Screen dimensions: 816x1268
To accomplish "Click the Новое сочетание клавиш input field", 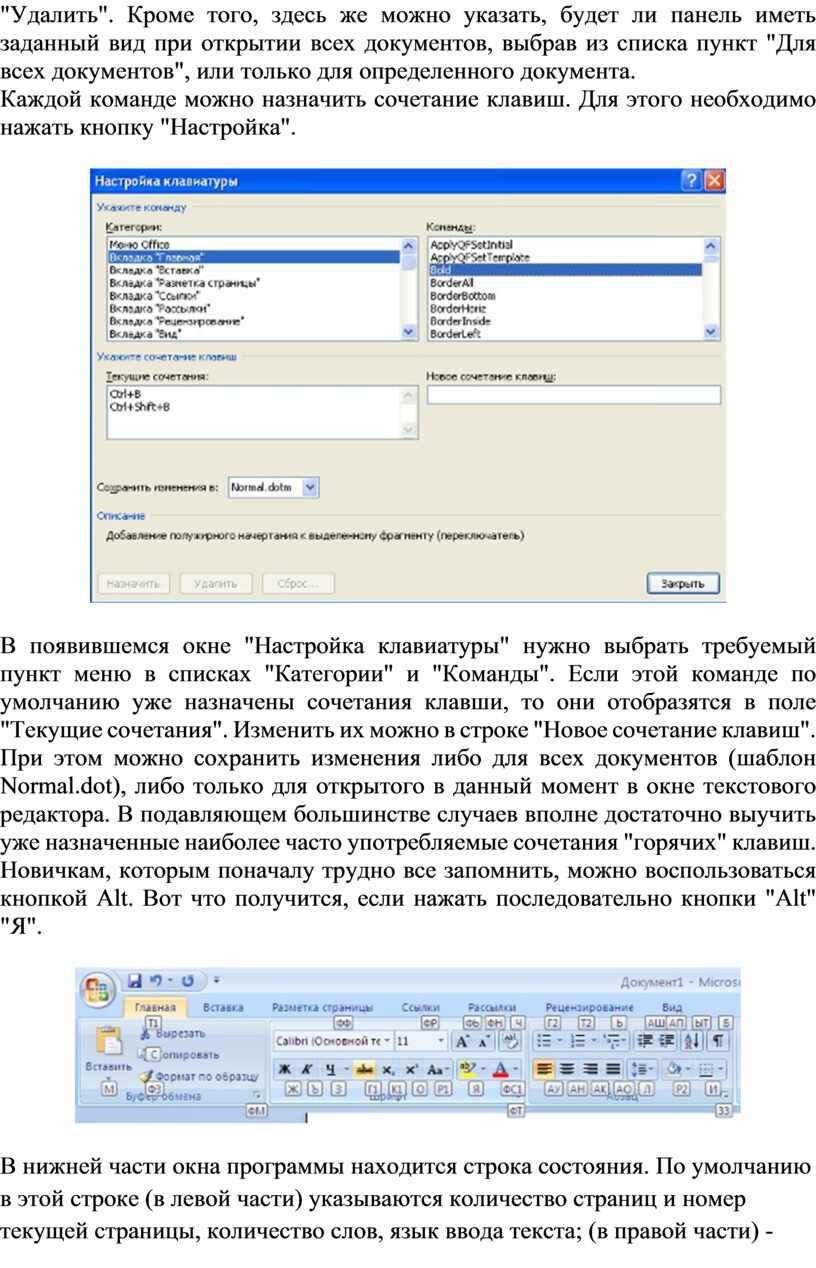I will click(573, 396).
